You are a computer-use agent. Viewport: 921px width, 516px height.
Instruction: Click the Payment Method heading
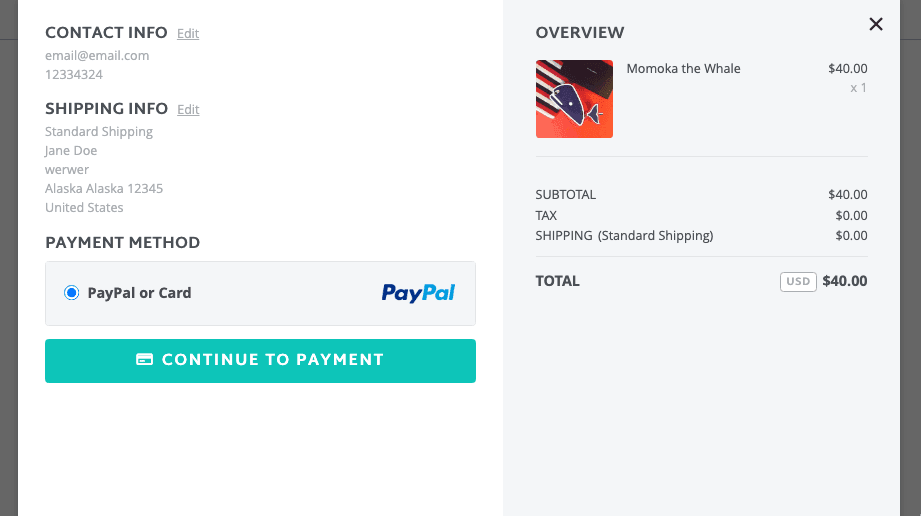(122, 242)
